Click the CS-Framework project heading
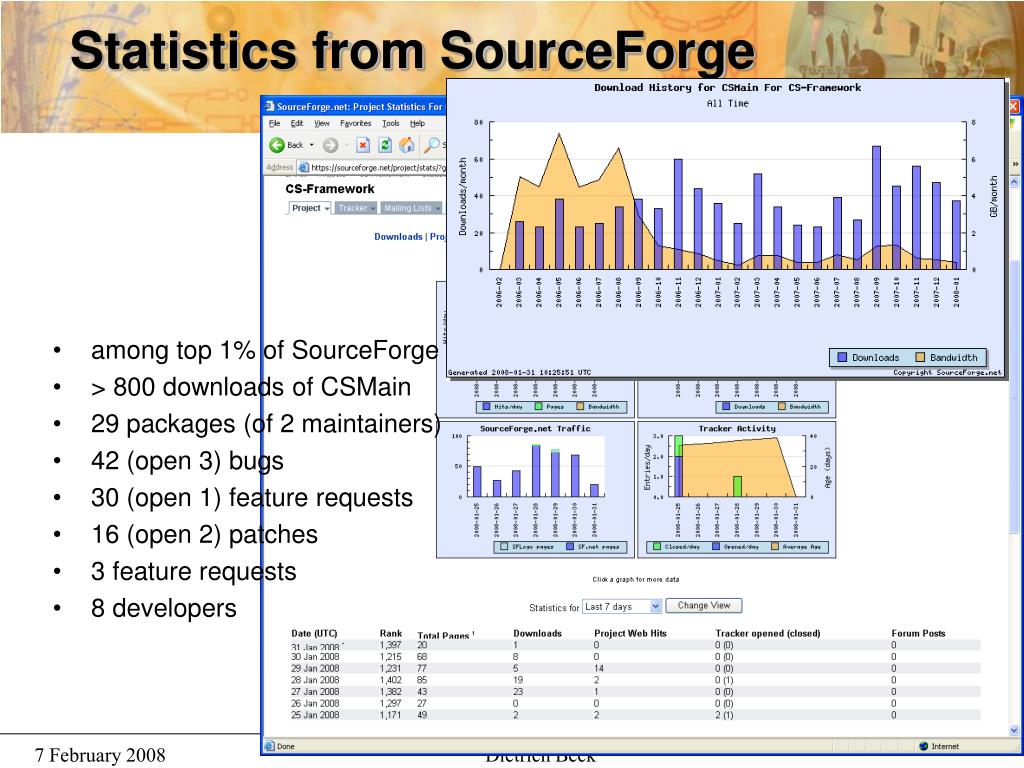The image size is (1024, 768). tap(330, 189)
